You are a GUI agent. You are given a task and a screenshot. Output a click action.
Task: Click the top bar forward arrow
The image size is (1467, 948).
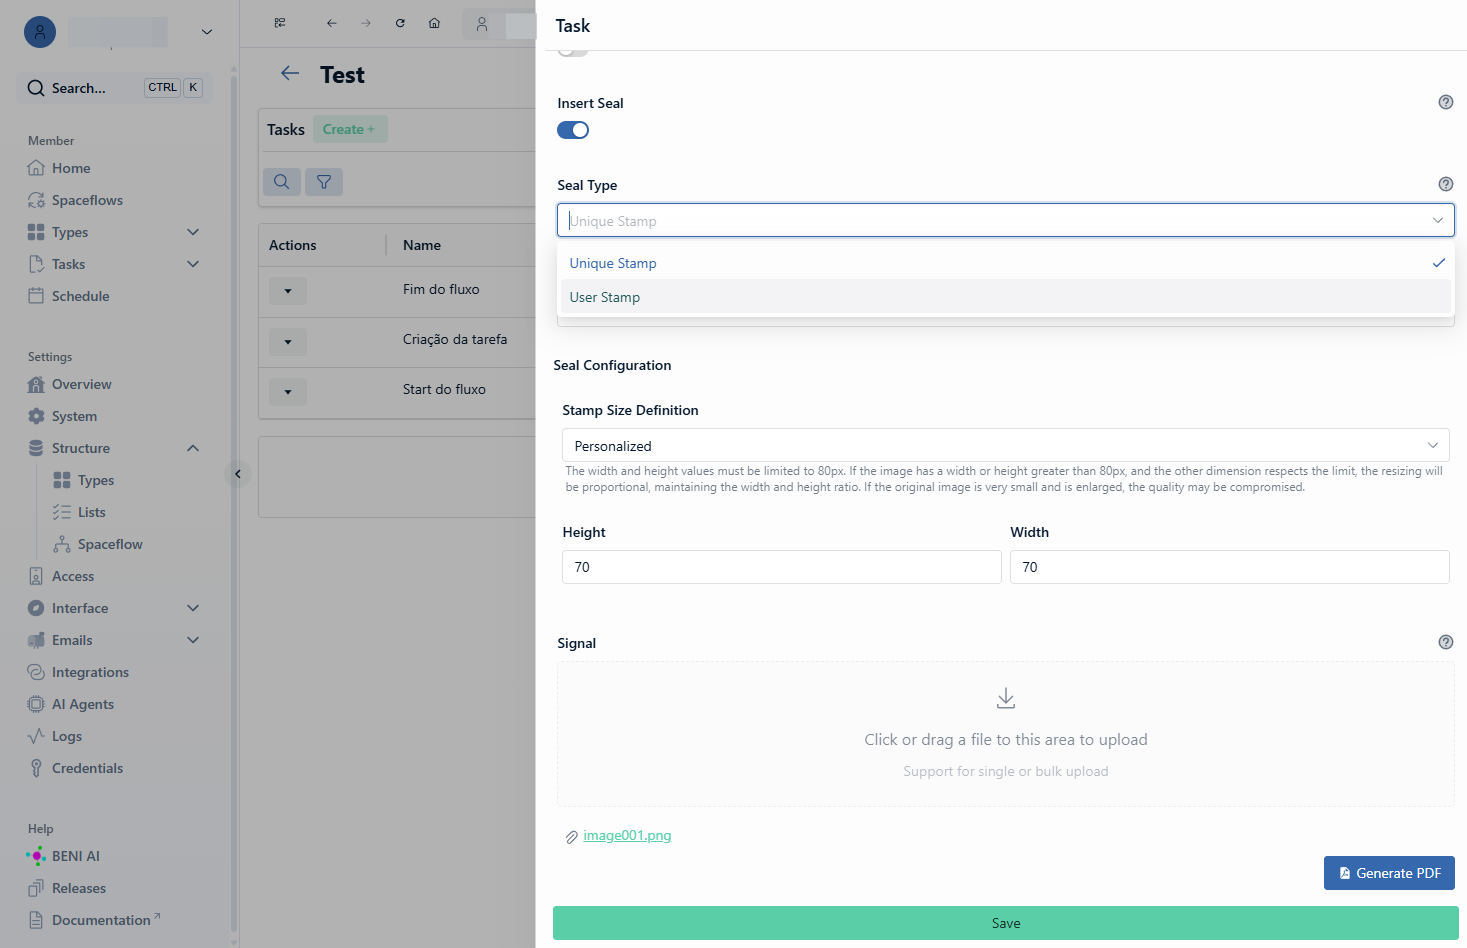click(x=366, y=23)
